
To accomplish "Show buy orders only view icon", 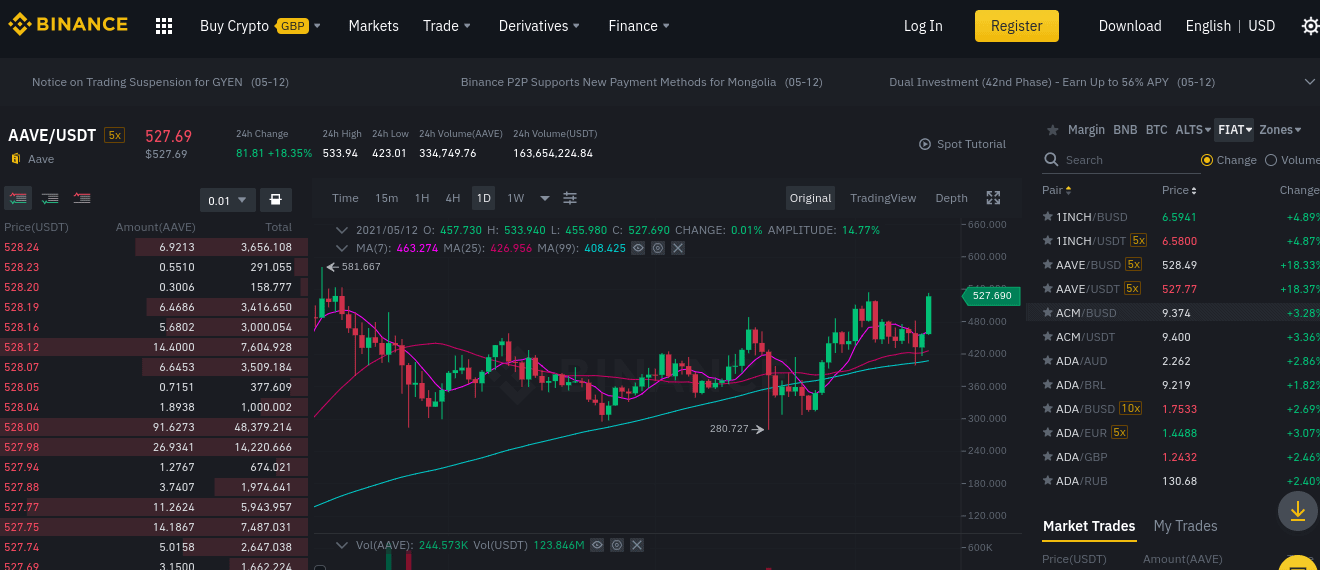I will point(50,199).
